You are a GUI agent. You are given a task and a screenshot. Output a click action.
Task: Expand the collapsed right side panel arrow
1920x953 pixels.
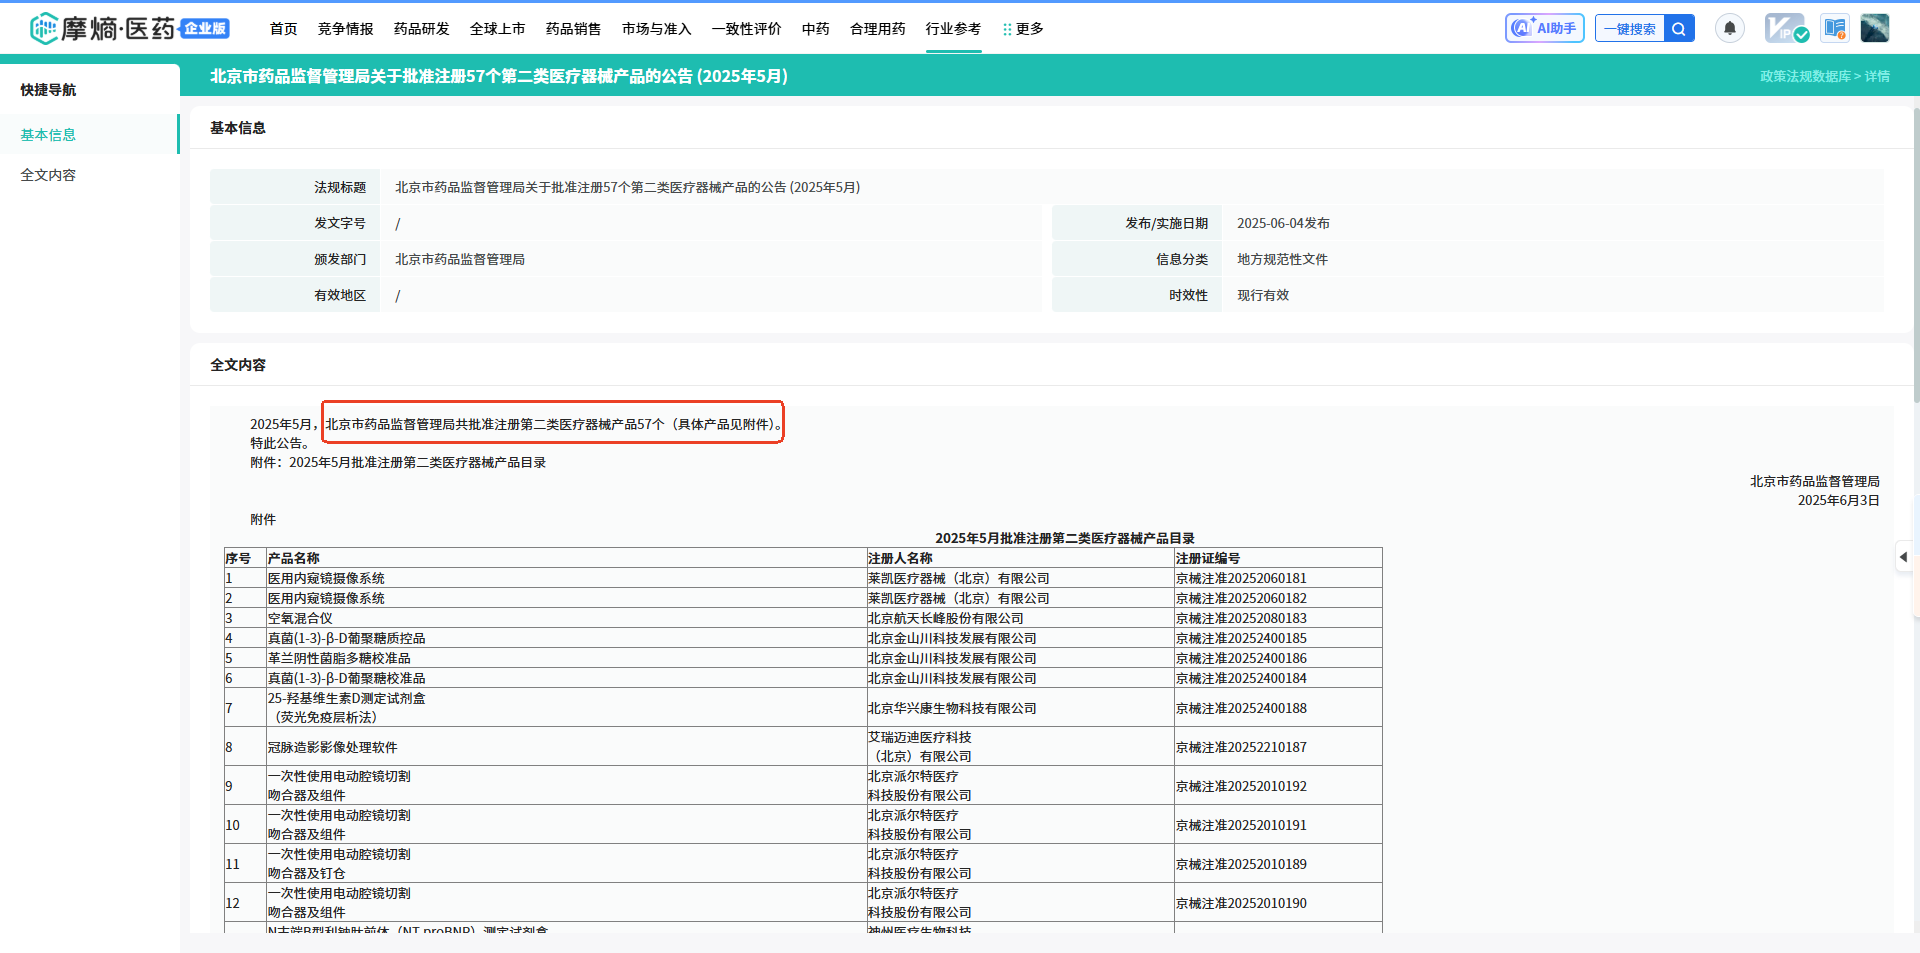[1903, 557]
